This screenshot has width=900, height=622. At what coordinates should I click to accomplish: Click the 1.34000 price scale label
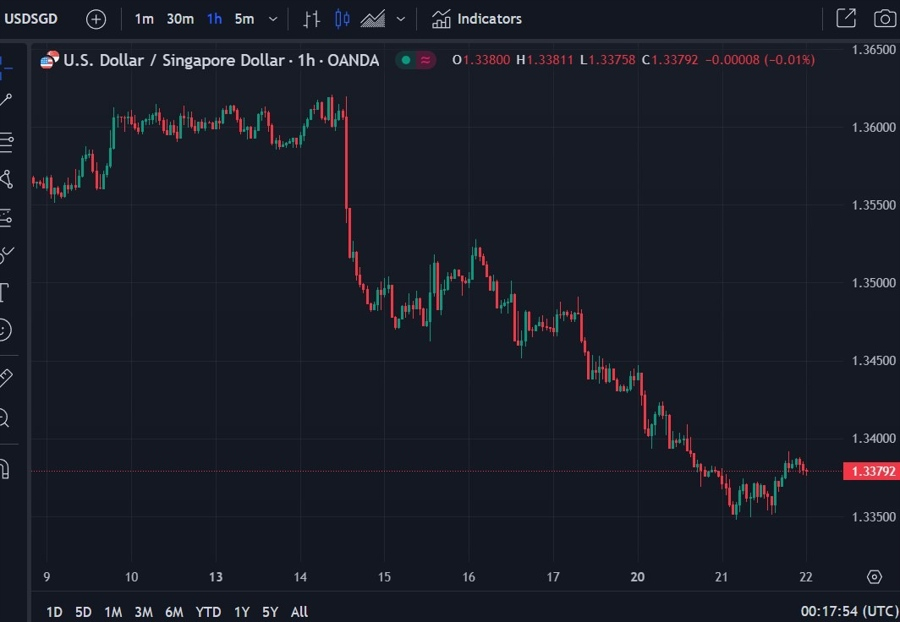[x=874, y=438]
